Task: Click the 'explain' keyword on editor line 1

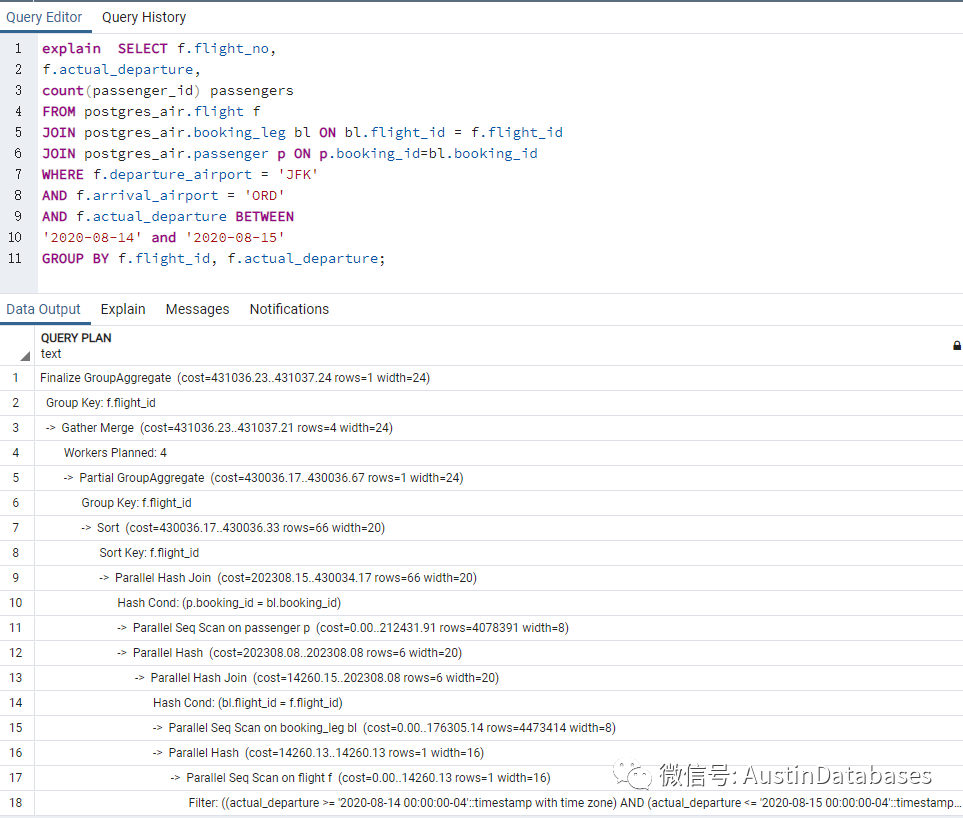Action: (71, 49)
